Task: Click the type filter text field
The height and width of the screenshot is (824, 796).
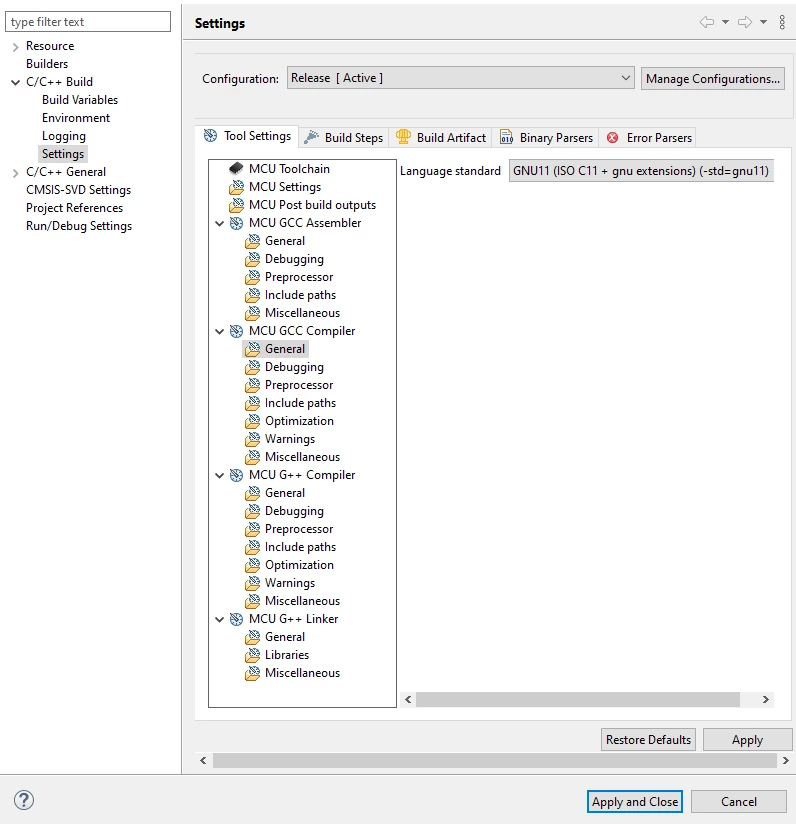Action: click(88, 22)
